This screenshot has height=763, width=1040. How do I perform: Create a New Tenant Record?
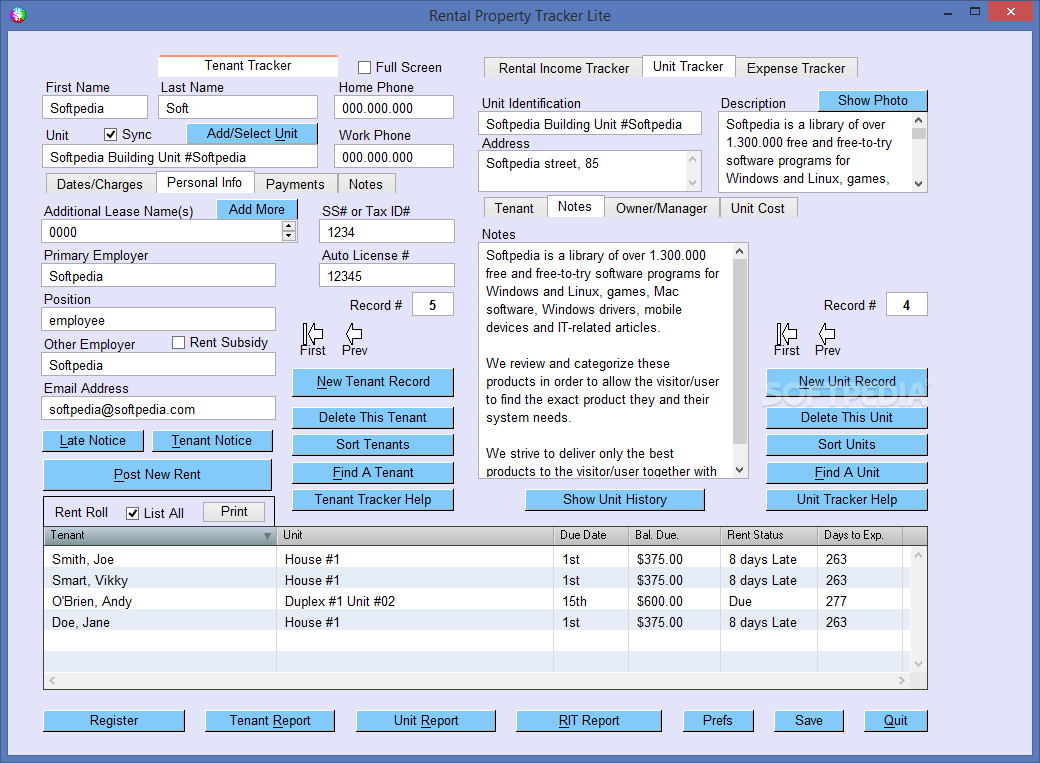point(373,382)
